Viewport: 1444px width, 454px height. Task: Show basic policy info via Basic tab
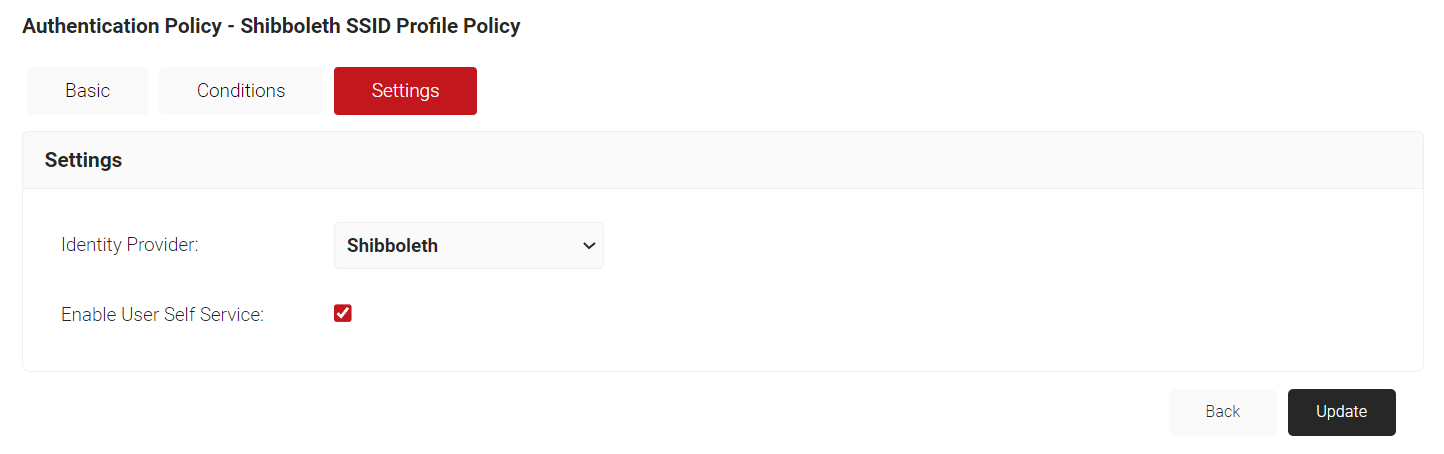point(87,91)
